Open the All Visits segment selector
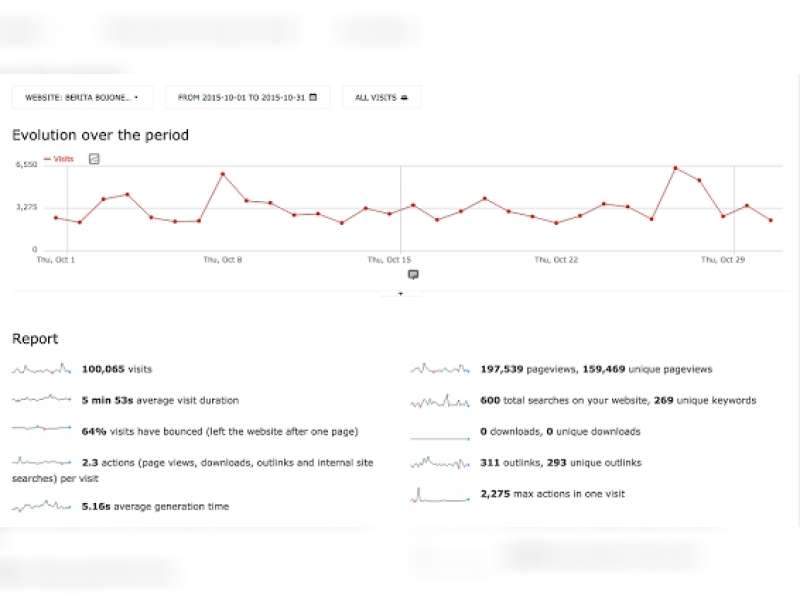Image resolution: width=800 pixels, height=600 pixels. (381, 97)
